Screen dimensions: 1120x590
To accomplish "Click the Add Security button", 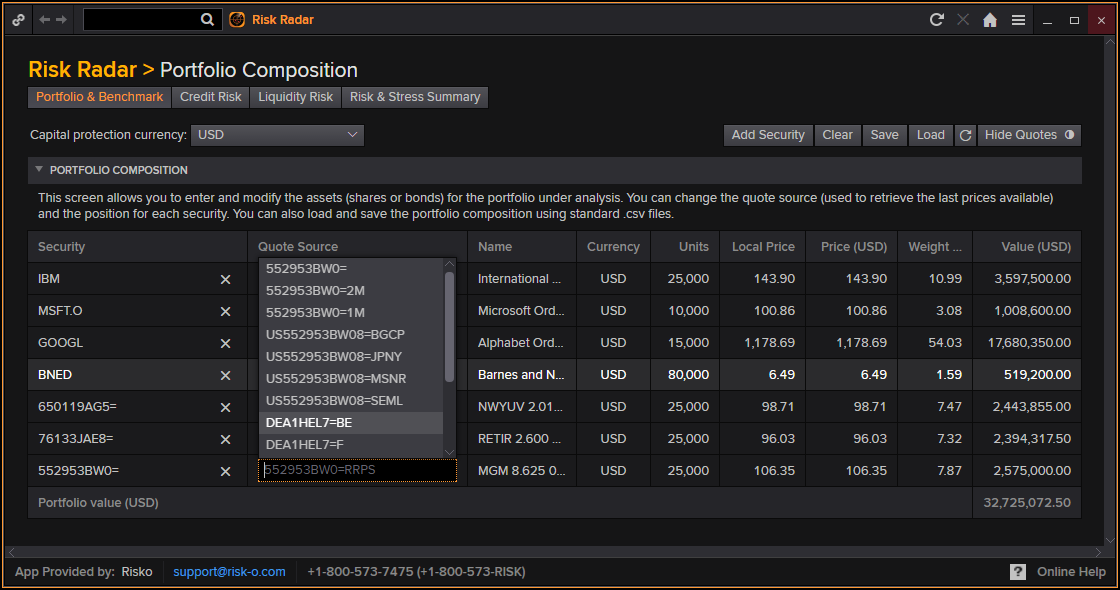I will click(x=768, y=135).
